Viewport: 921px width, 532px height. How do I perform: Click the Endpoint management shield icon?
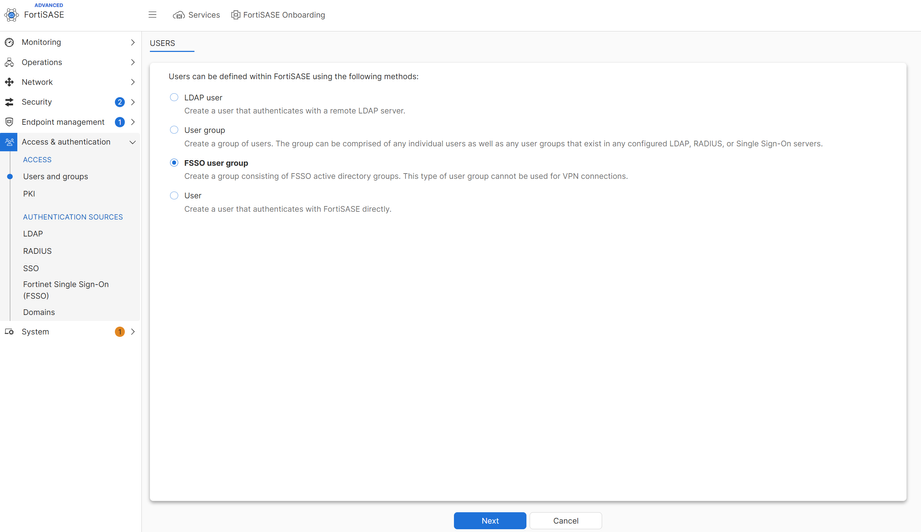pos(9,122)
